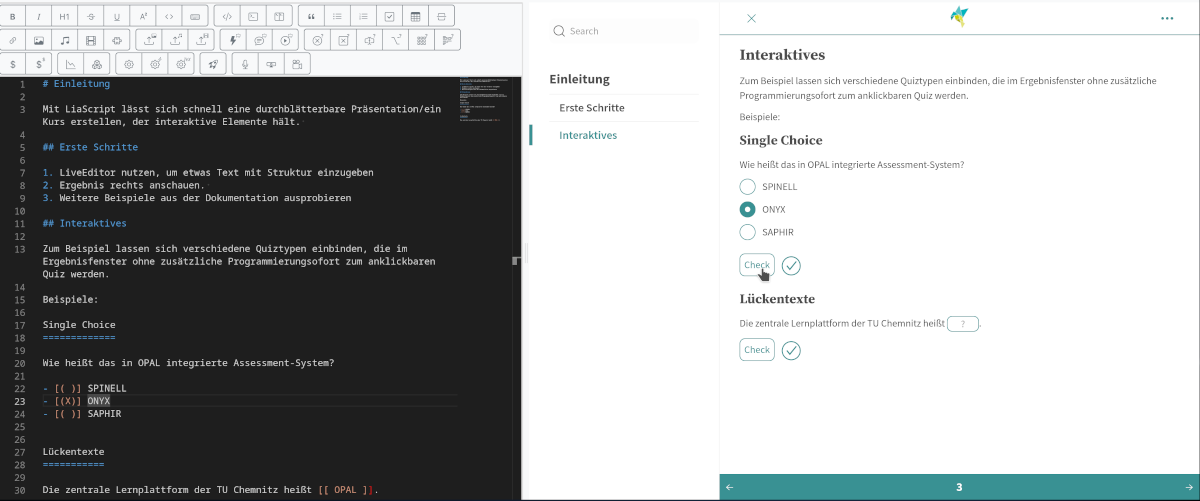The image size is (1200, 501).
Task: Insert dollar formula icon
Action: pyautogui.click(x=13, y=64)
